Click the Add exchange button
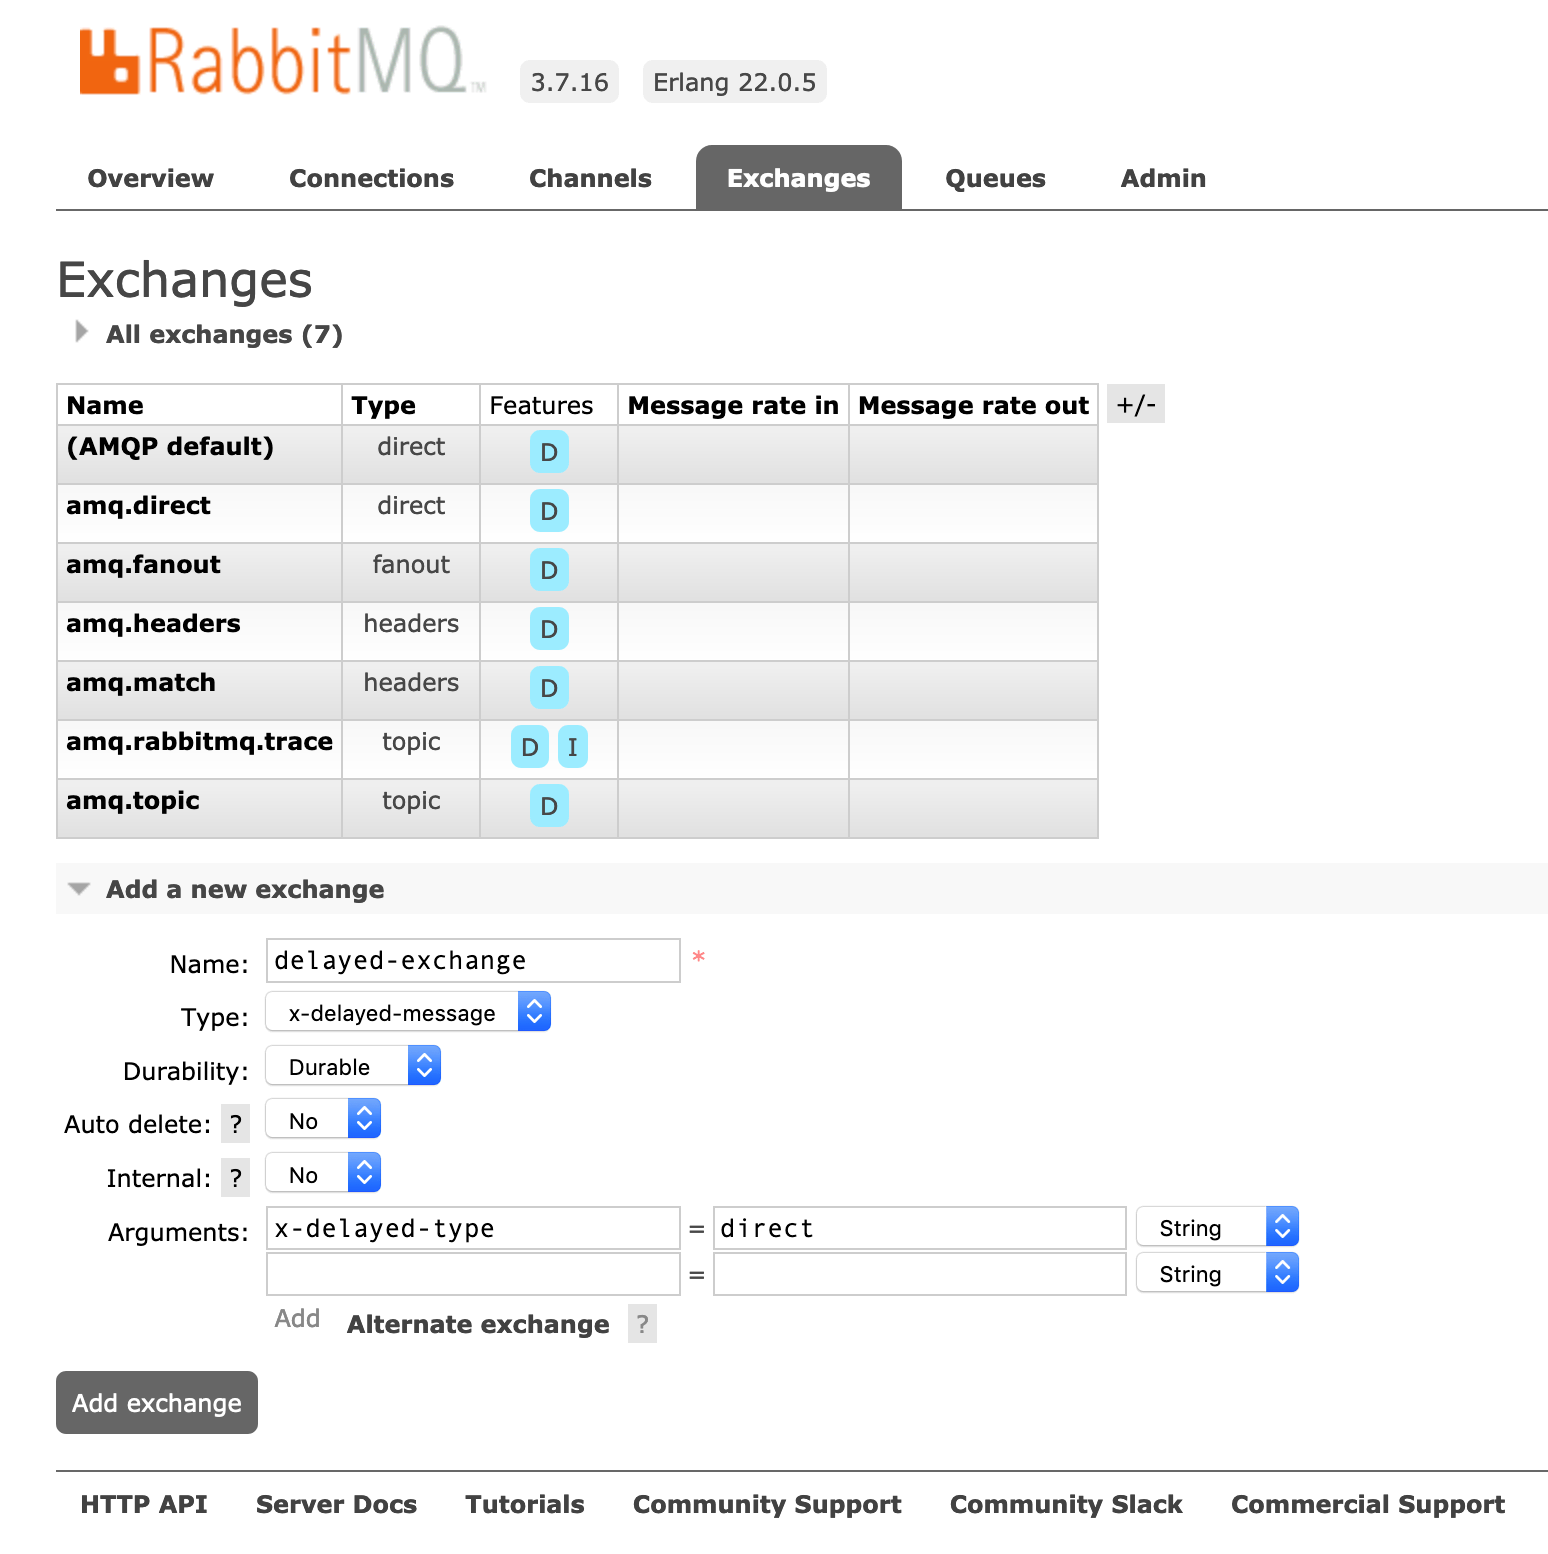Image resolution: width=1548 pixels, height=1554 pixels. [x=157, y=1403]
